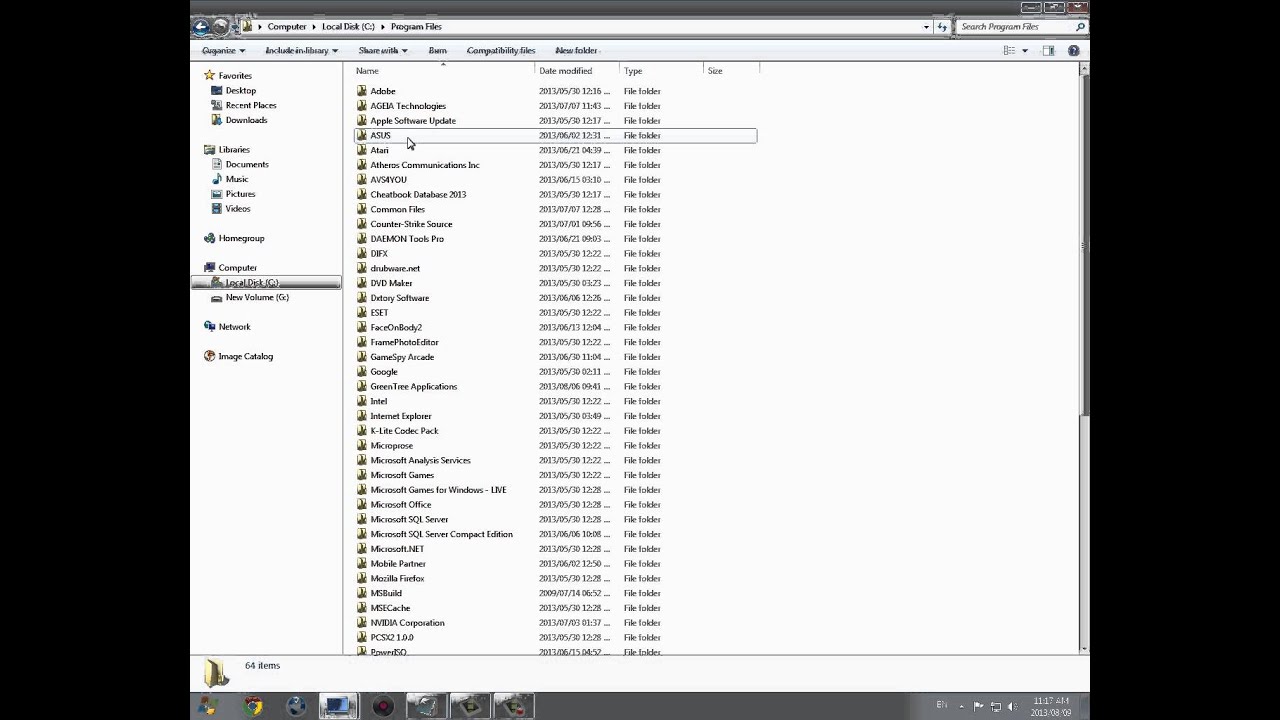Click the computer monitor taskbar icon
This screenshot has width=1280, height=720.
[x=339, y=706]
